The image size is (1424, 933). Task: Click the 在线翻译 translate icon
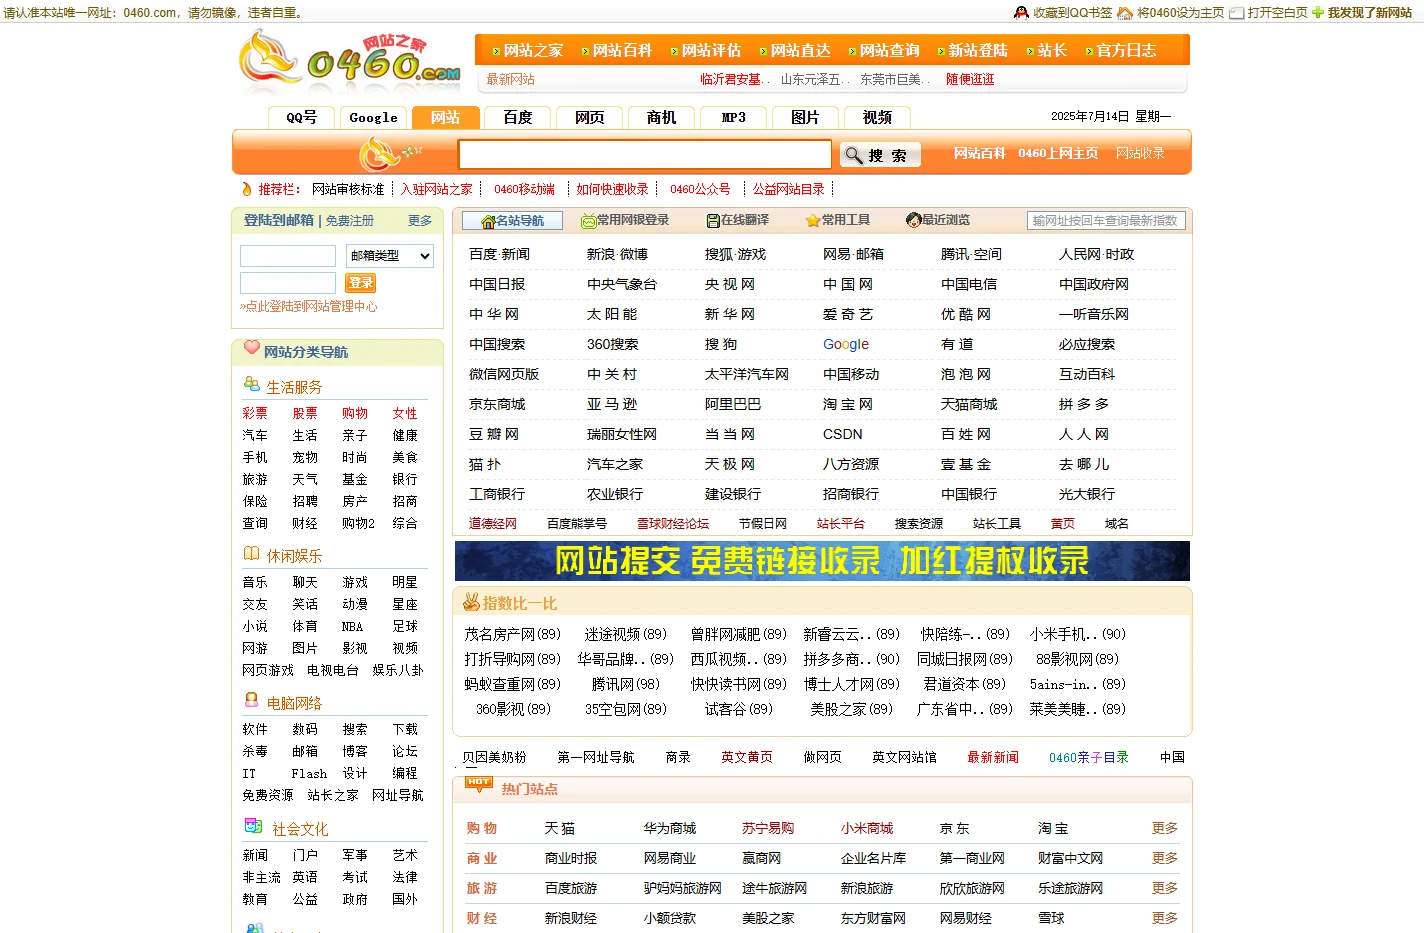[713, 221]
